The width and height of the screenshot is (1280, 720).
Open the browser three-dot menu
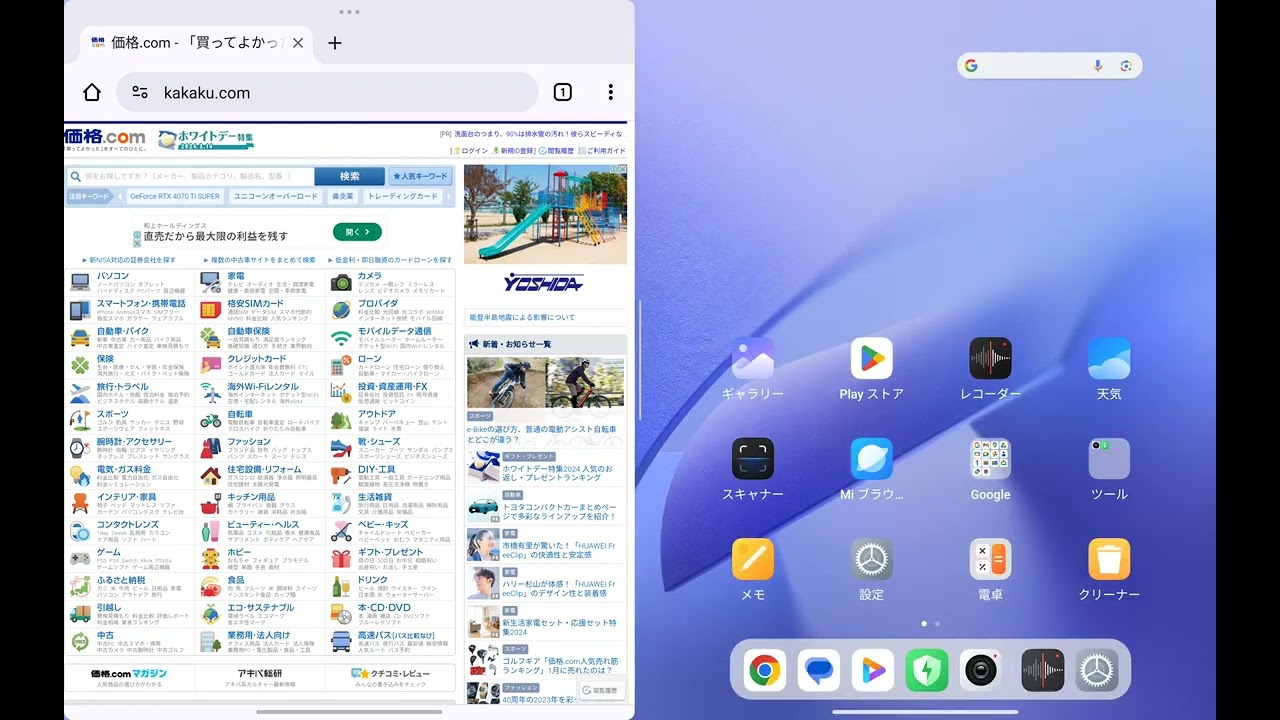point(610,91)
